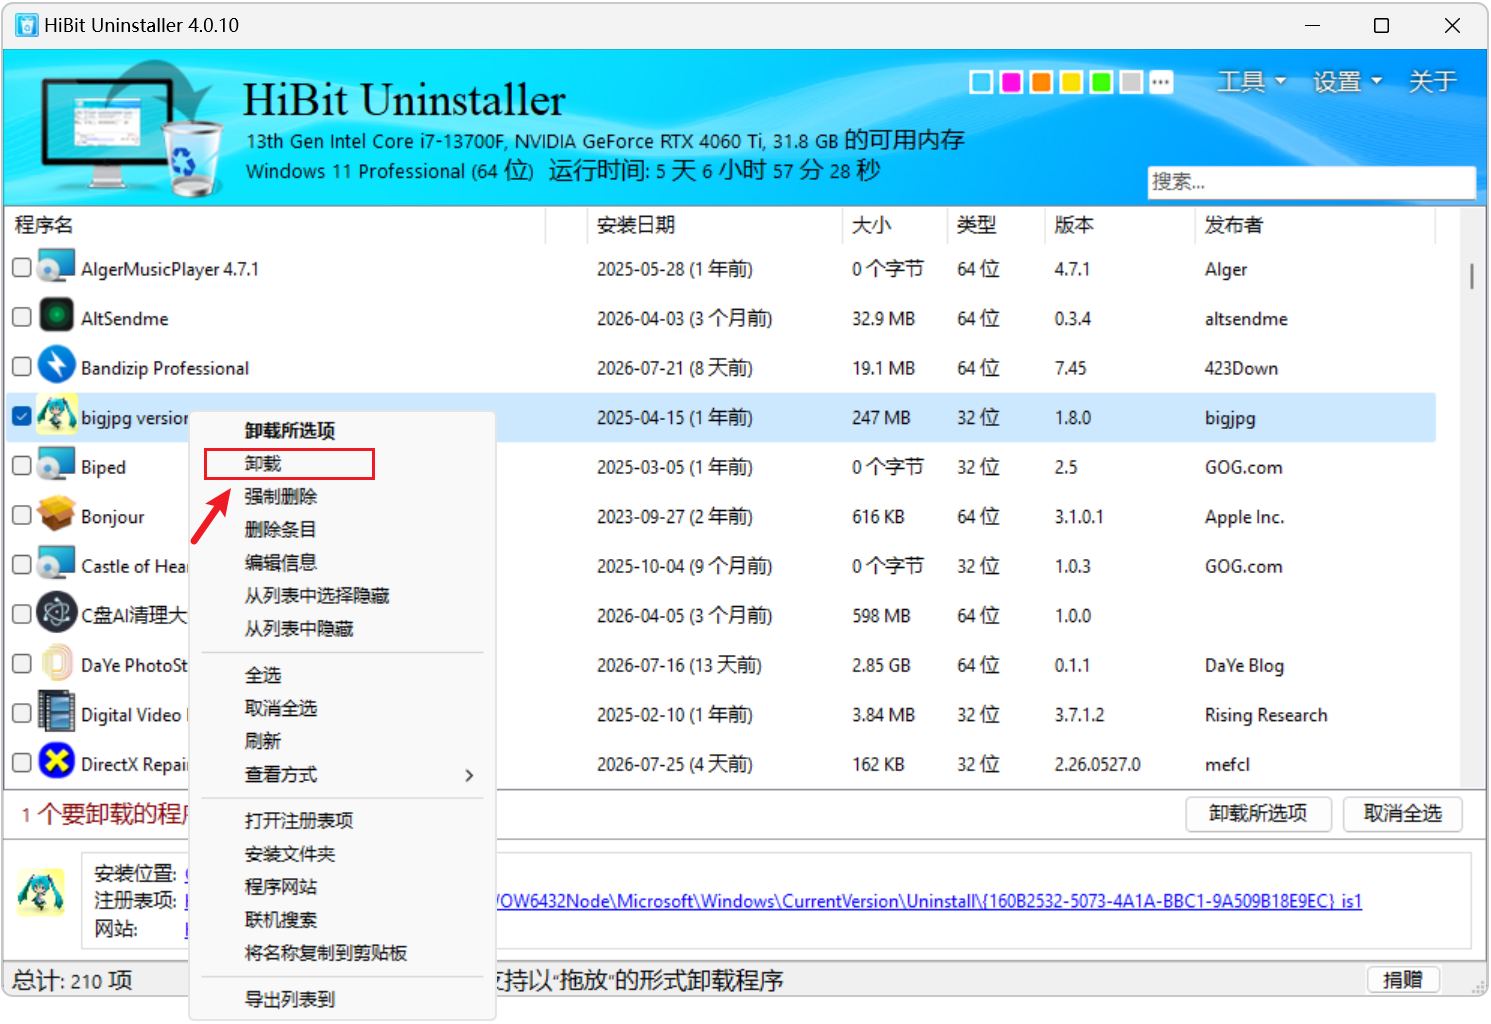Screen dimensions: 1491x1024
Task: Select the light blue theme color swatch
Action: (981, 82)
